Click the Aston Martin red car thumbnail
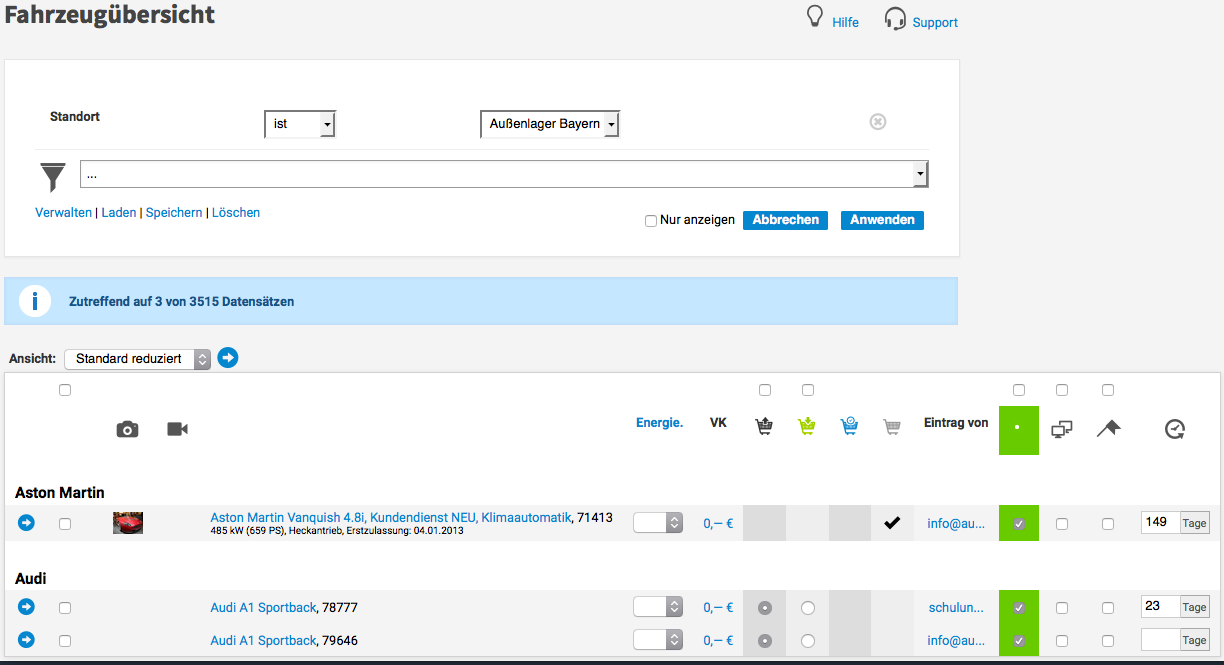1224x665 pixels. click(x=128, y=522)
